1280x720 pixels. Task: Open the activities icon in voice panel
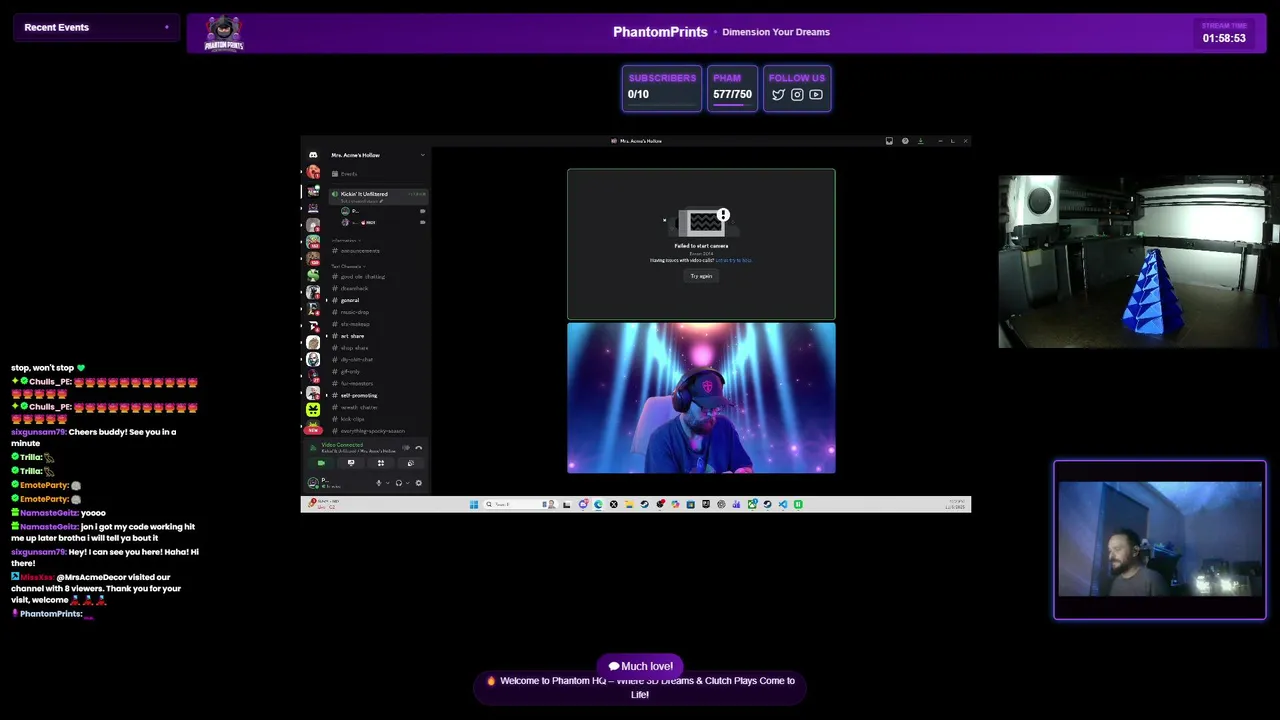381,463
